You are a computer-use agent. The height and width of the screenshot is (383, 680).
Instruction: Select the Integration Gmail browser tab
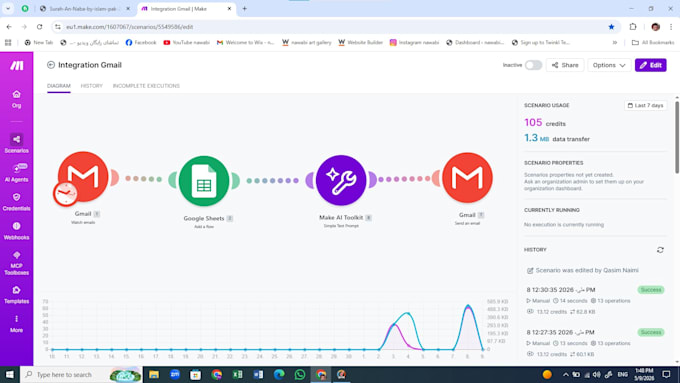click(x=186, y=9)
